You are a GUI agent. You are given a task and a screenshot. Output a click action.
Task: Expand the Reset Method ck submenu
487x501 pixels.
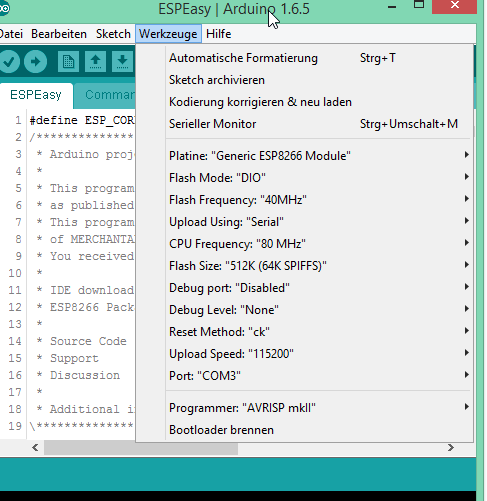(304, 332)
